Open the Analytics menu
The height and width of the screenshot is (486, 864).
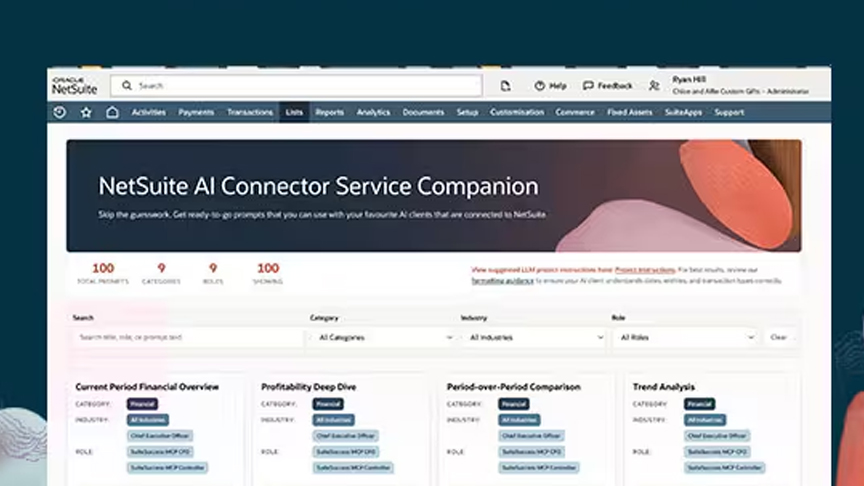[x=373, y=112]
